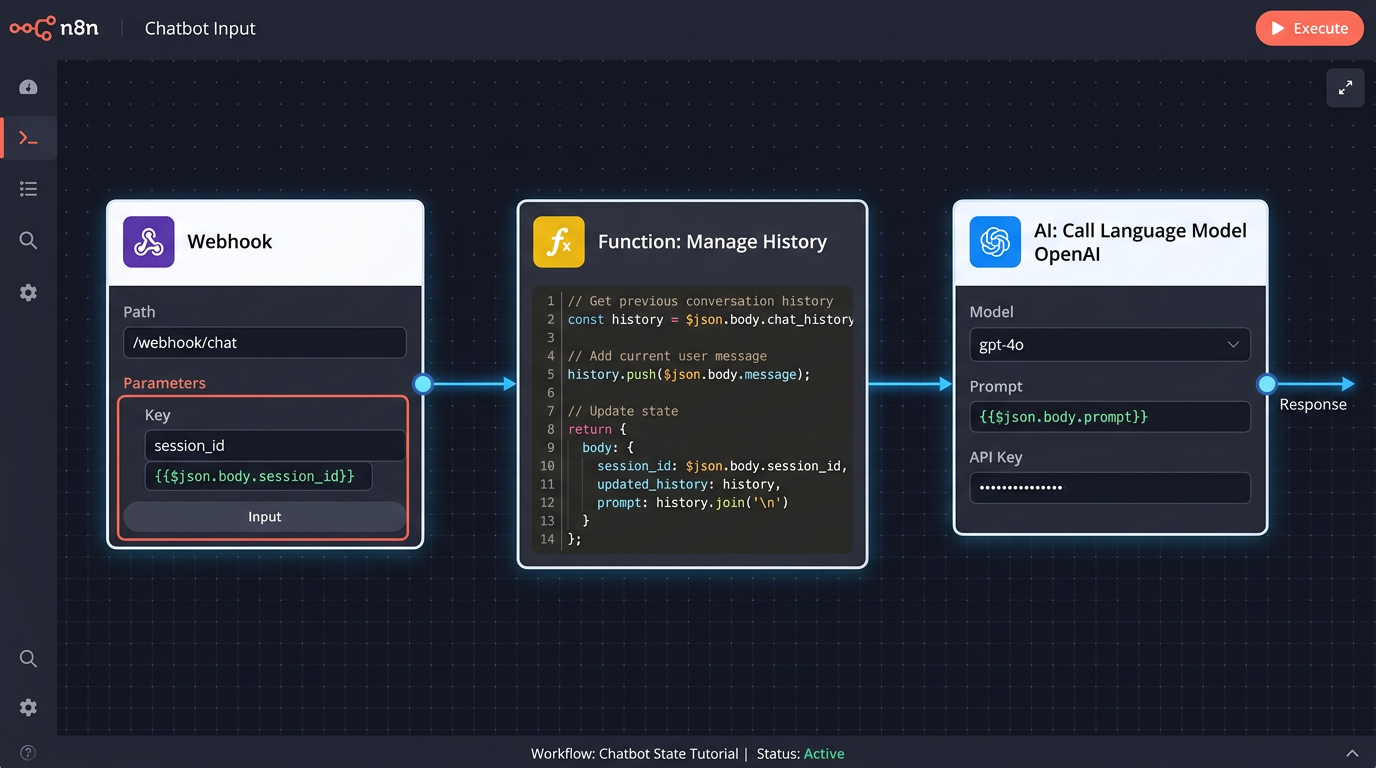The width and height of the screenshot is (1376, 768).
Task: Select the Webhook node title
Action: (230, 242)
